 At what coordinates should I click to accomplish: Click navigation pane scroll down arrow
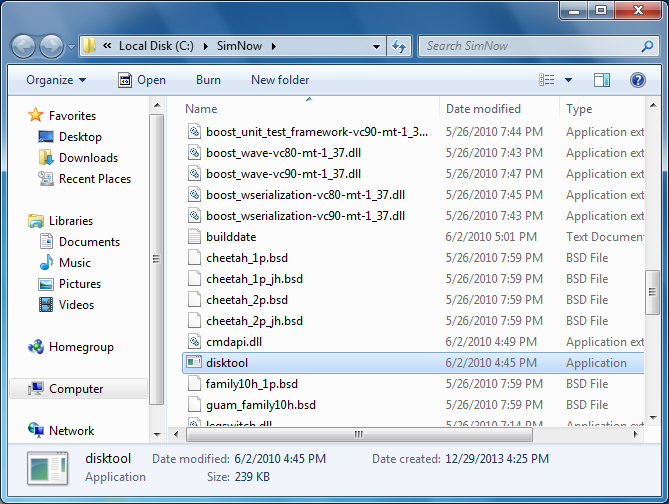(x=157, y=434)
